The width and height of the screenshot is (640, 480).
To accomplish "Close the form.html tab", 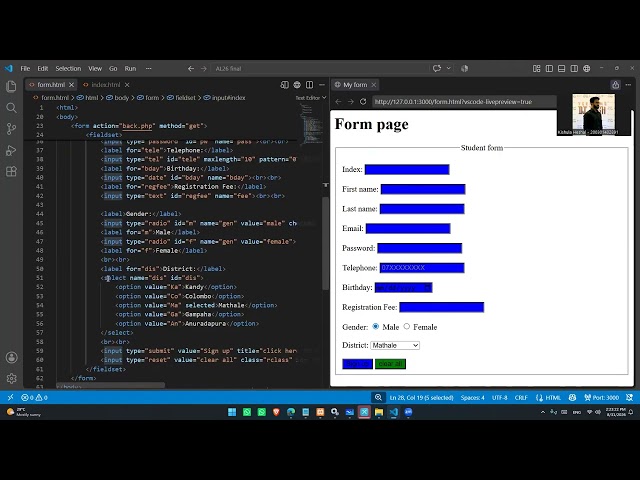I will 71,84.
